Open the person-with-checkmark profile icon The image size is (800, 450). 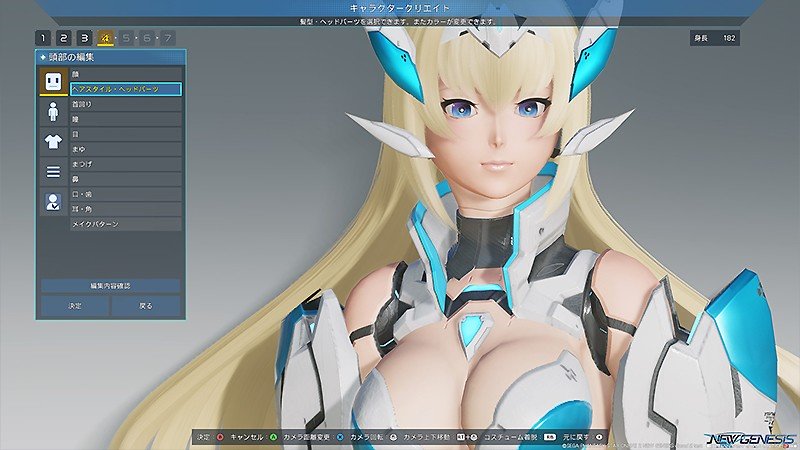[53, 202]
